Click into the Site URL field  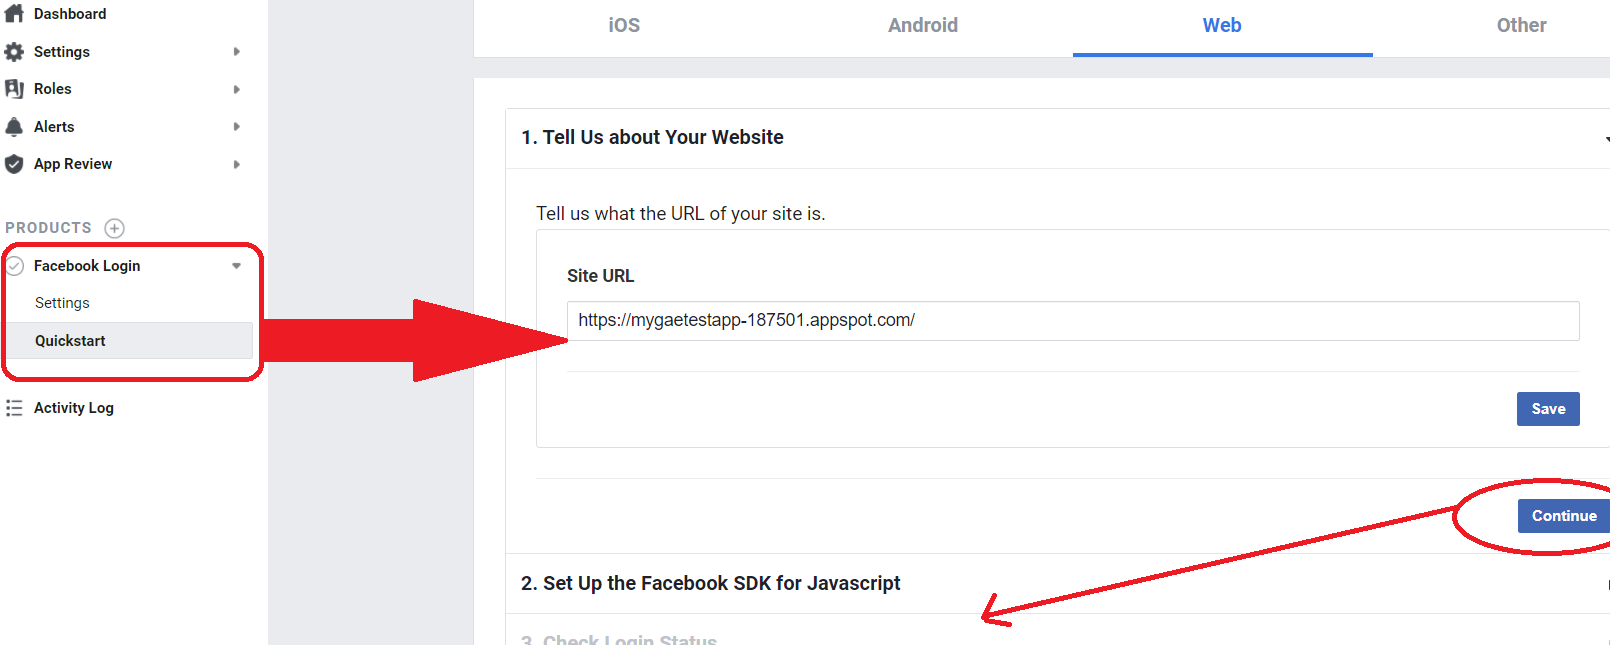point(1072,321)
